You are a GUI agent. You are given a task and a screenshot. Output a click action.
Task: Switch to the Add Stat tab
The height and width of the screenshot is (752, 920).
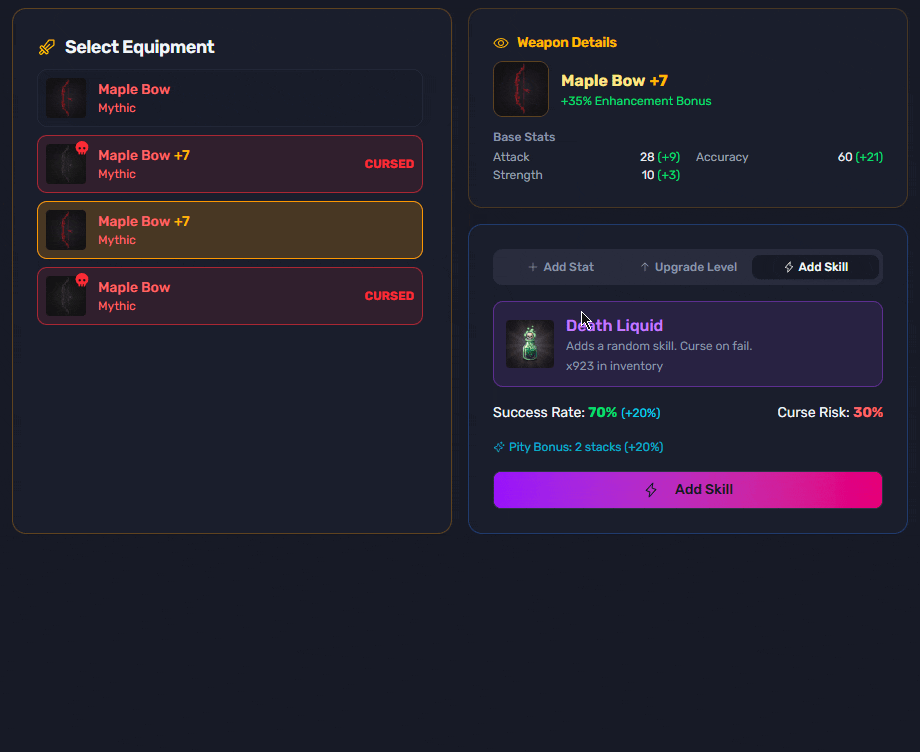tap(561, 267)
